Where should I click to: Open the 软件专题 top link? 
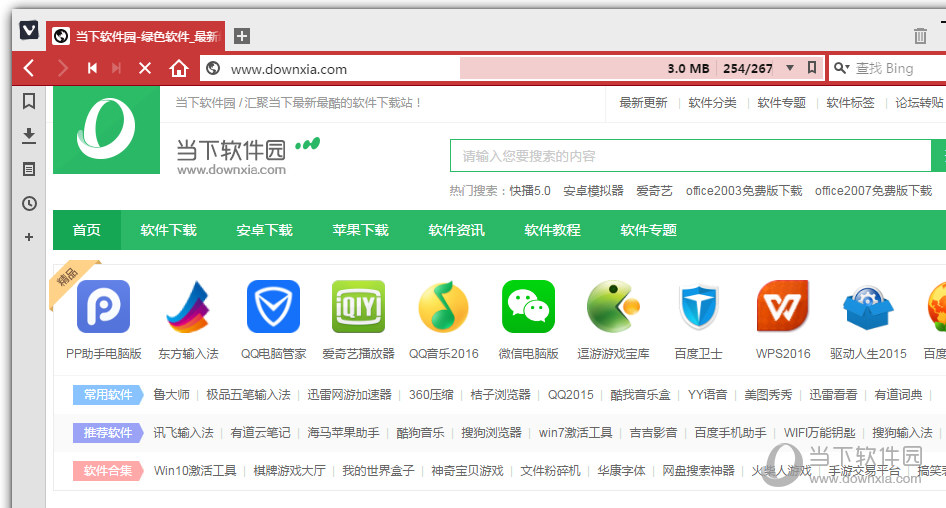click(781, 103)
